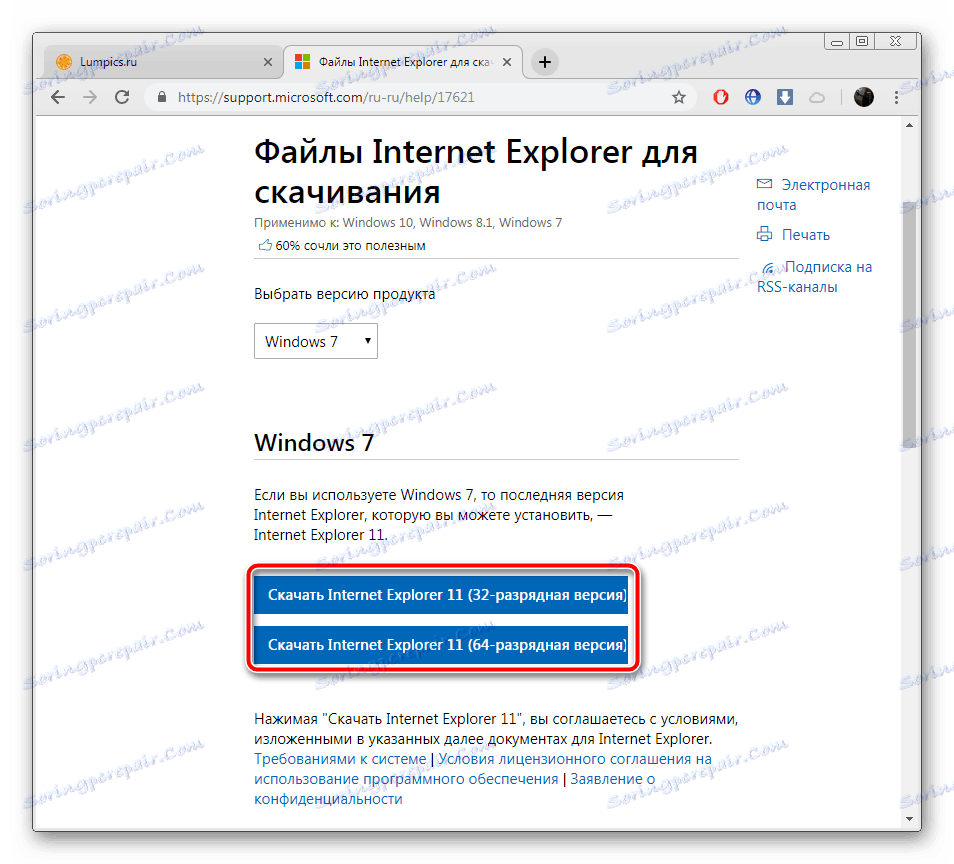Click the thumbs-up helpful icon
This screenshot has height=864, width=954.
pyautogui.click(x=265, y=245)
